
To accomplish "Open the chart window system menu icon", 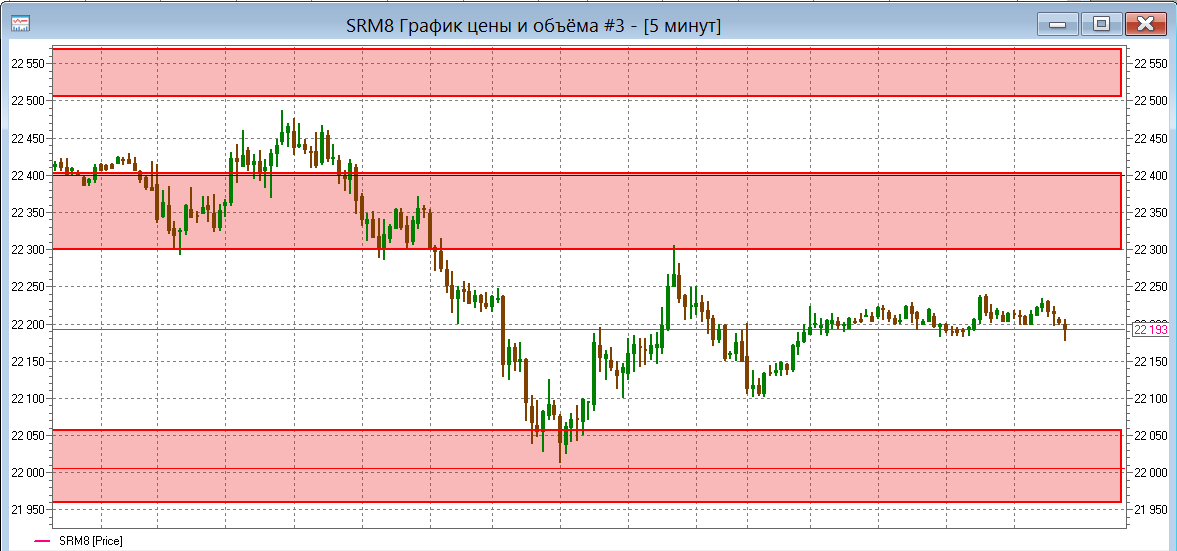I will pyautogui.click(x=20, y=24).
